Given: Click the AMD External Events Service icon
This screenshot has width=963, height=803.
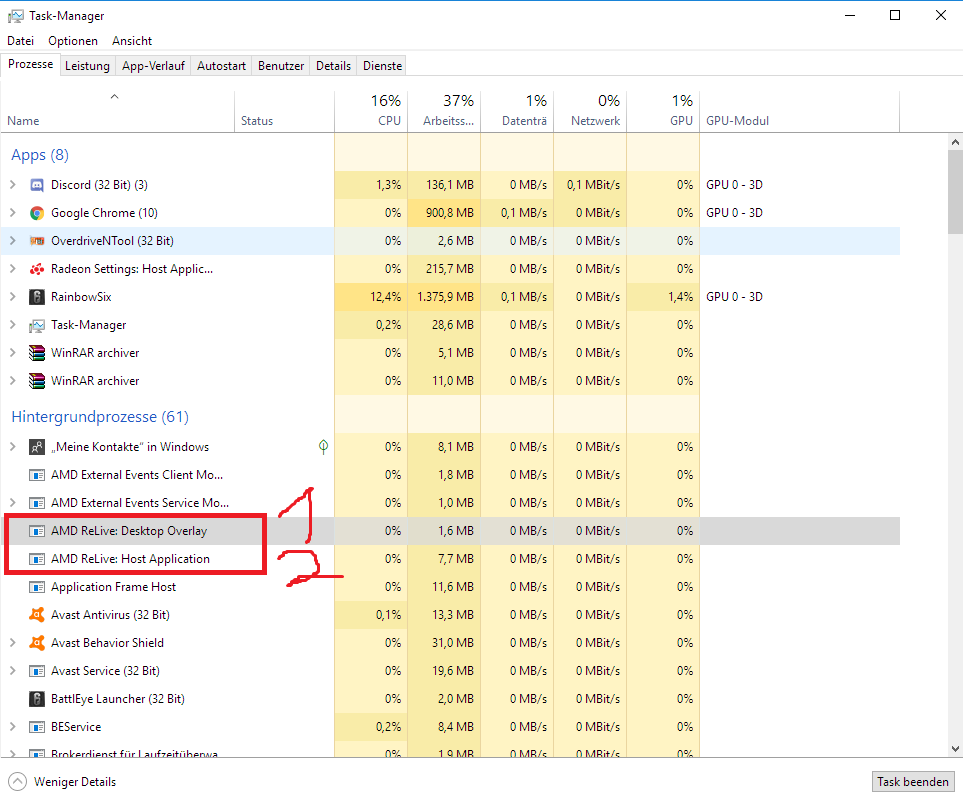Looking at the screenshot, I should click(x=37, y=503).
